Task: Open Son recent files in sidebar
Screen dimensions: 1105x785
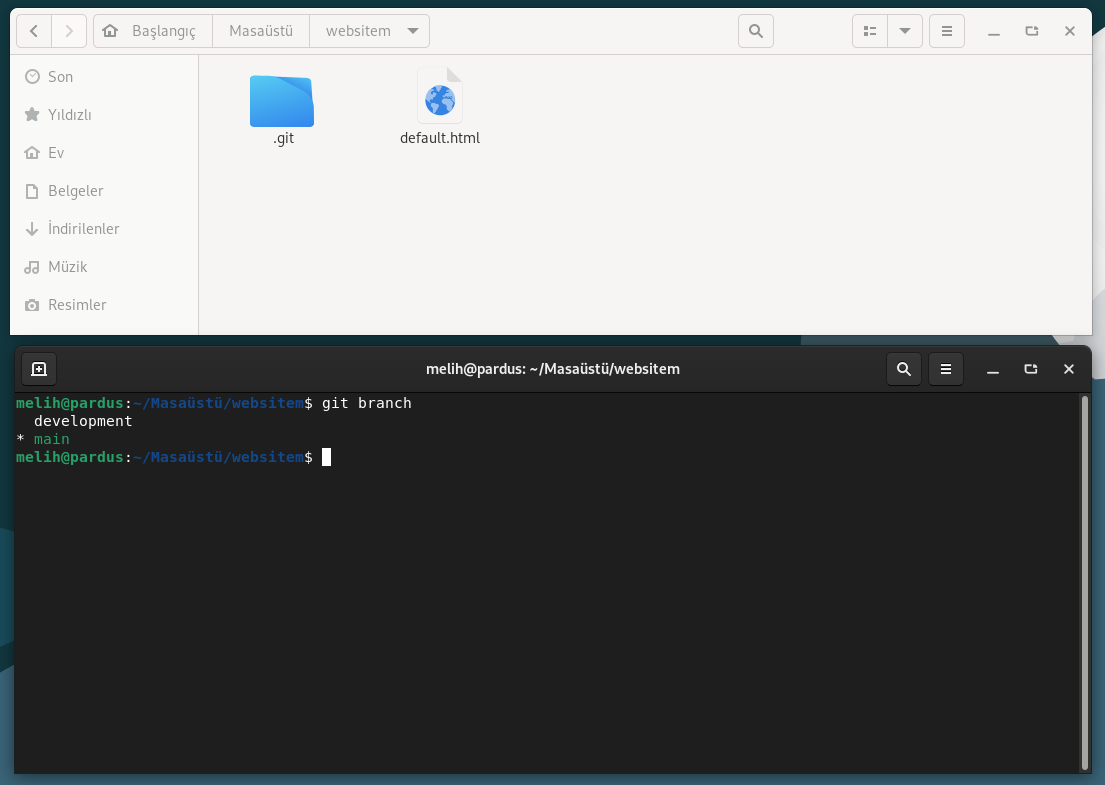Action: tap(60, 77)
